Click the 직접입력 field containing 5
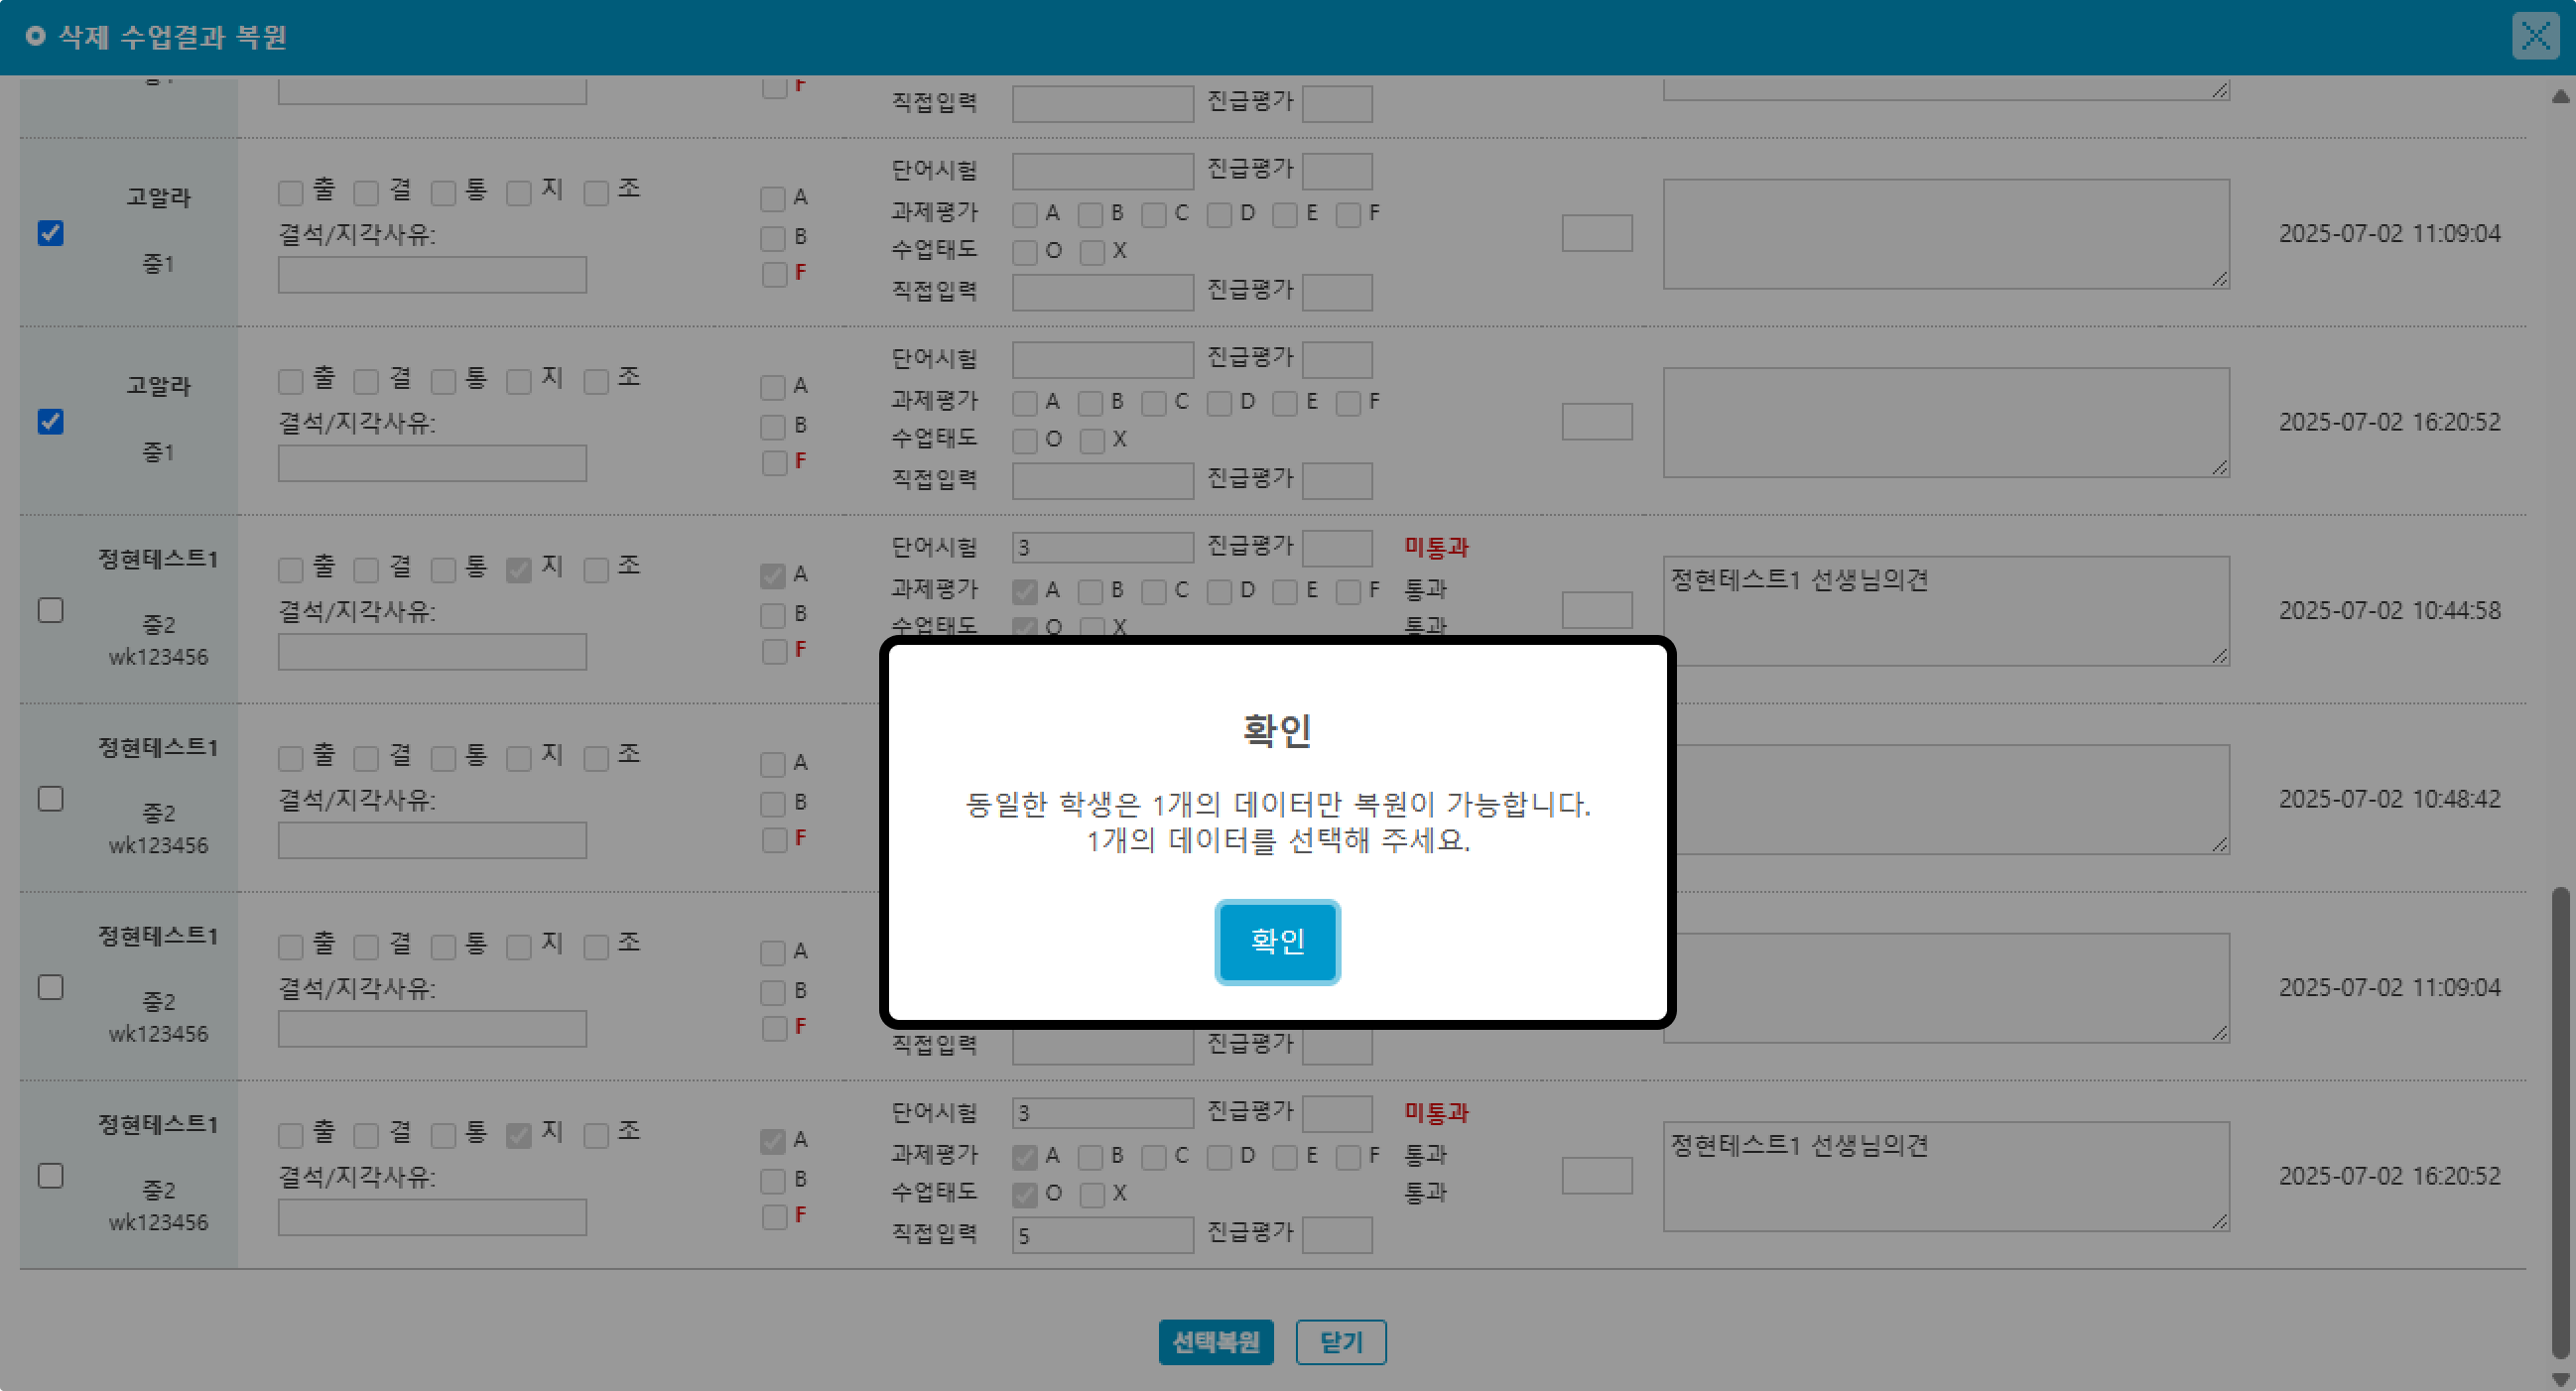2576x1391 pixels. 1102,1235
